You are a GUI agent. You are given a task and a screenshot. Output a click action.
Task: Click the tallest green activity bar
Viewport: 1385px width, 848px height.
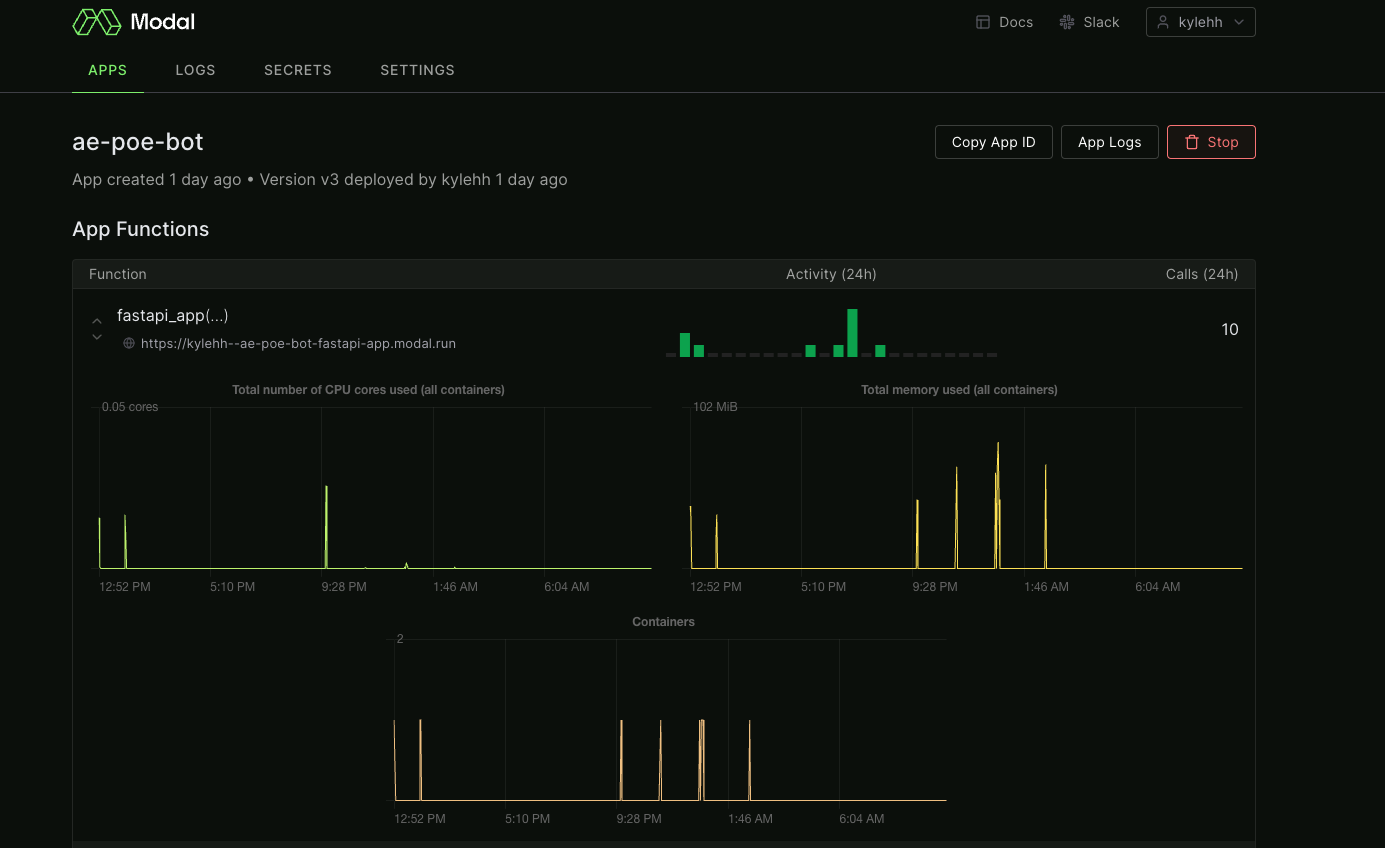[852, 333]
